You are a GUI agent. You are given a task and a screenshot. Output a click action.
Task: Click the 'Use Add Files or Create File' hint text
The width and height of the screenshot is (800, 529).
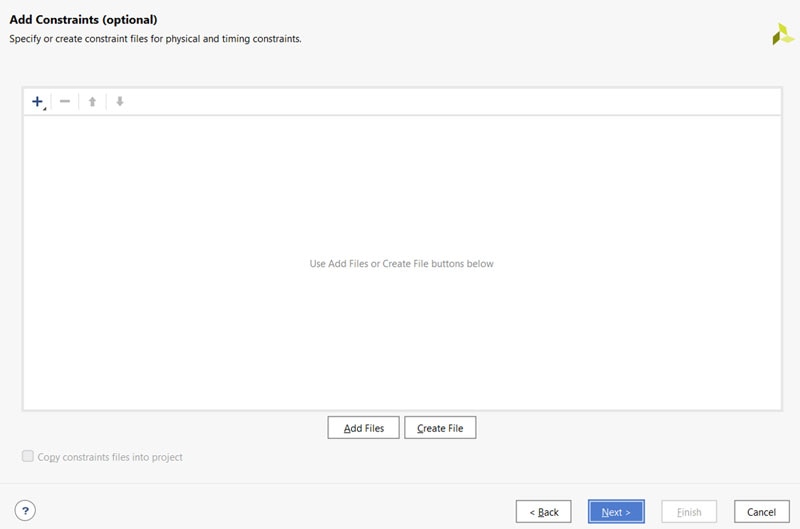pos(401,264)
